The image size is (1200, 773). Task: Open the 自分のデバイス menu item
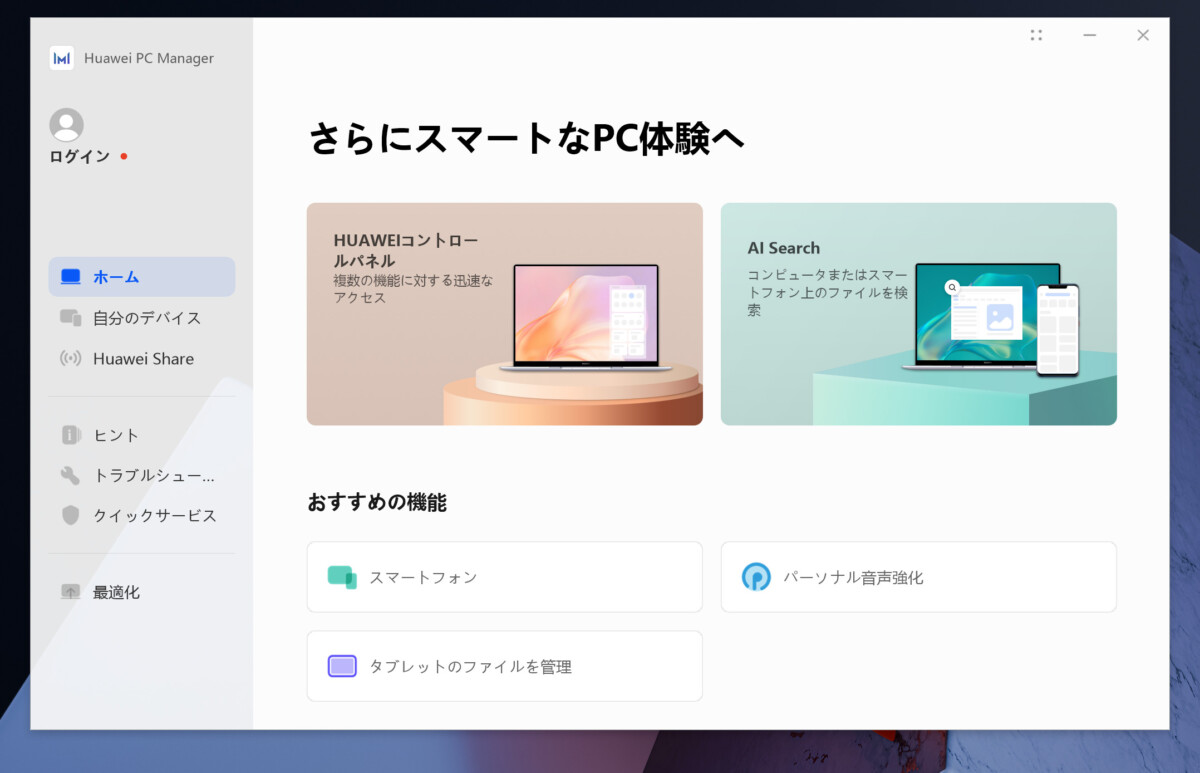pyautogui.click(x=142, y=318)
